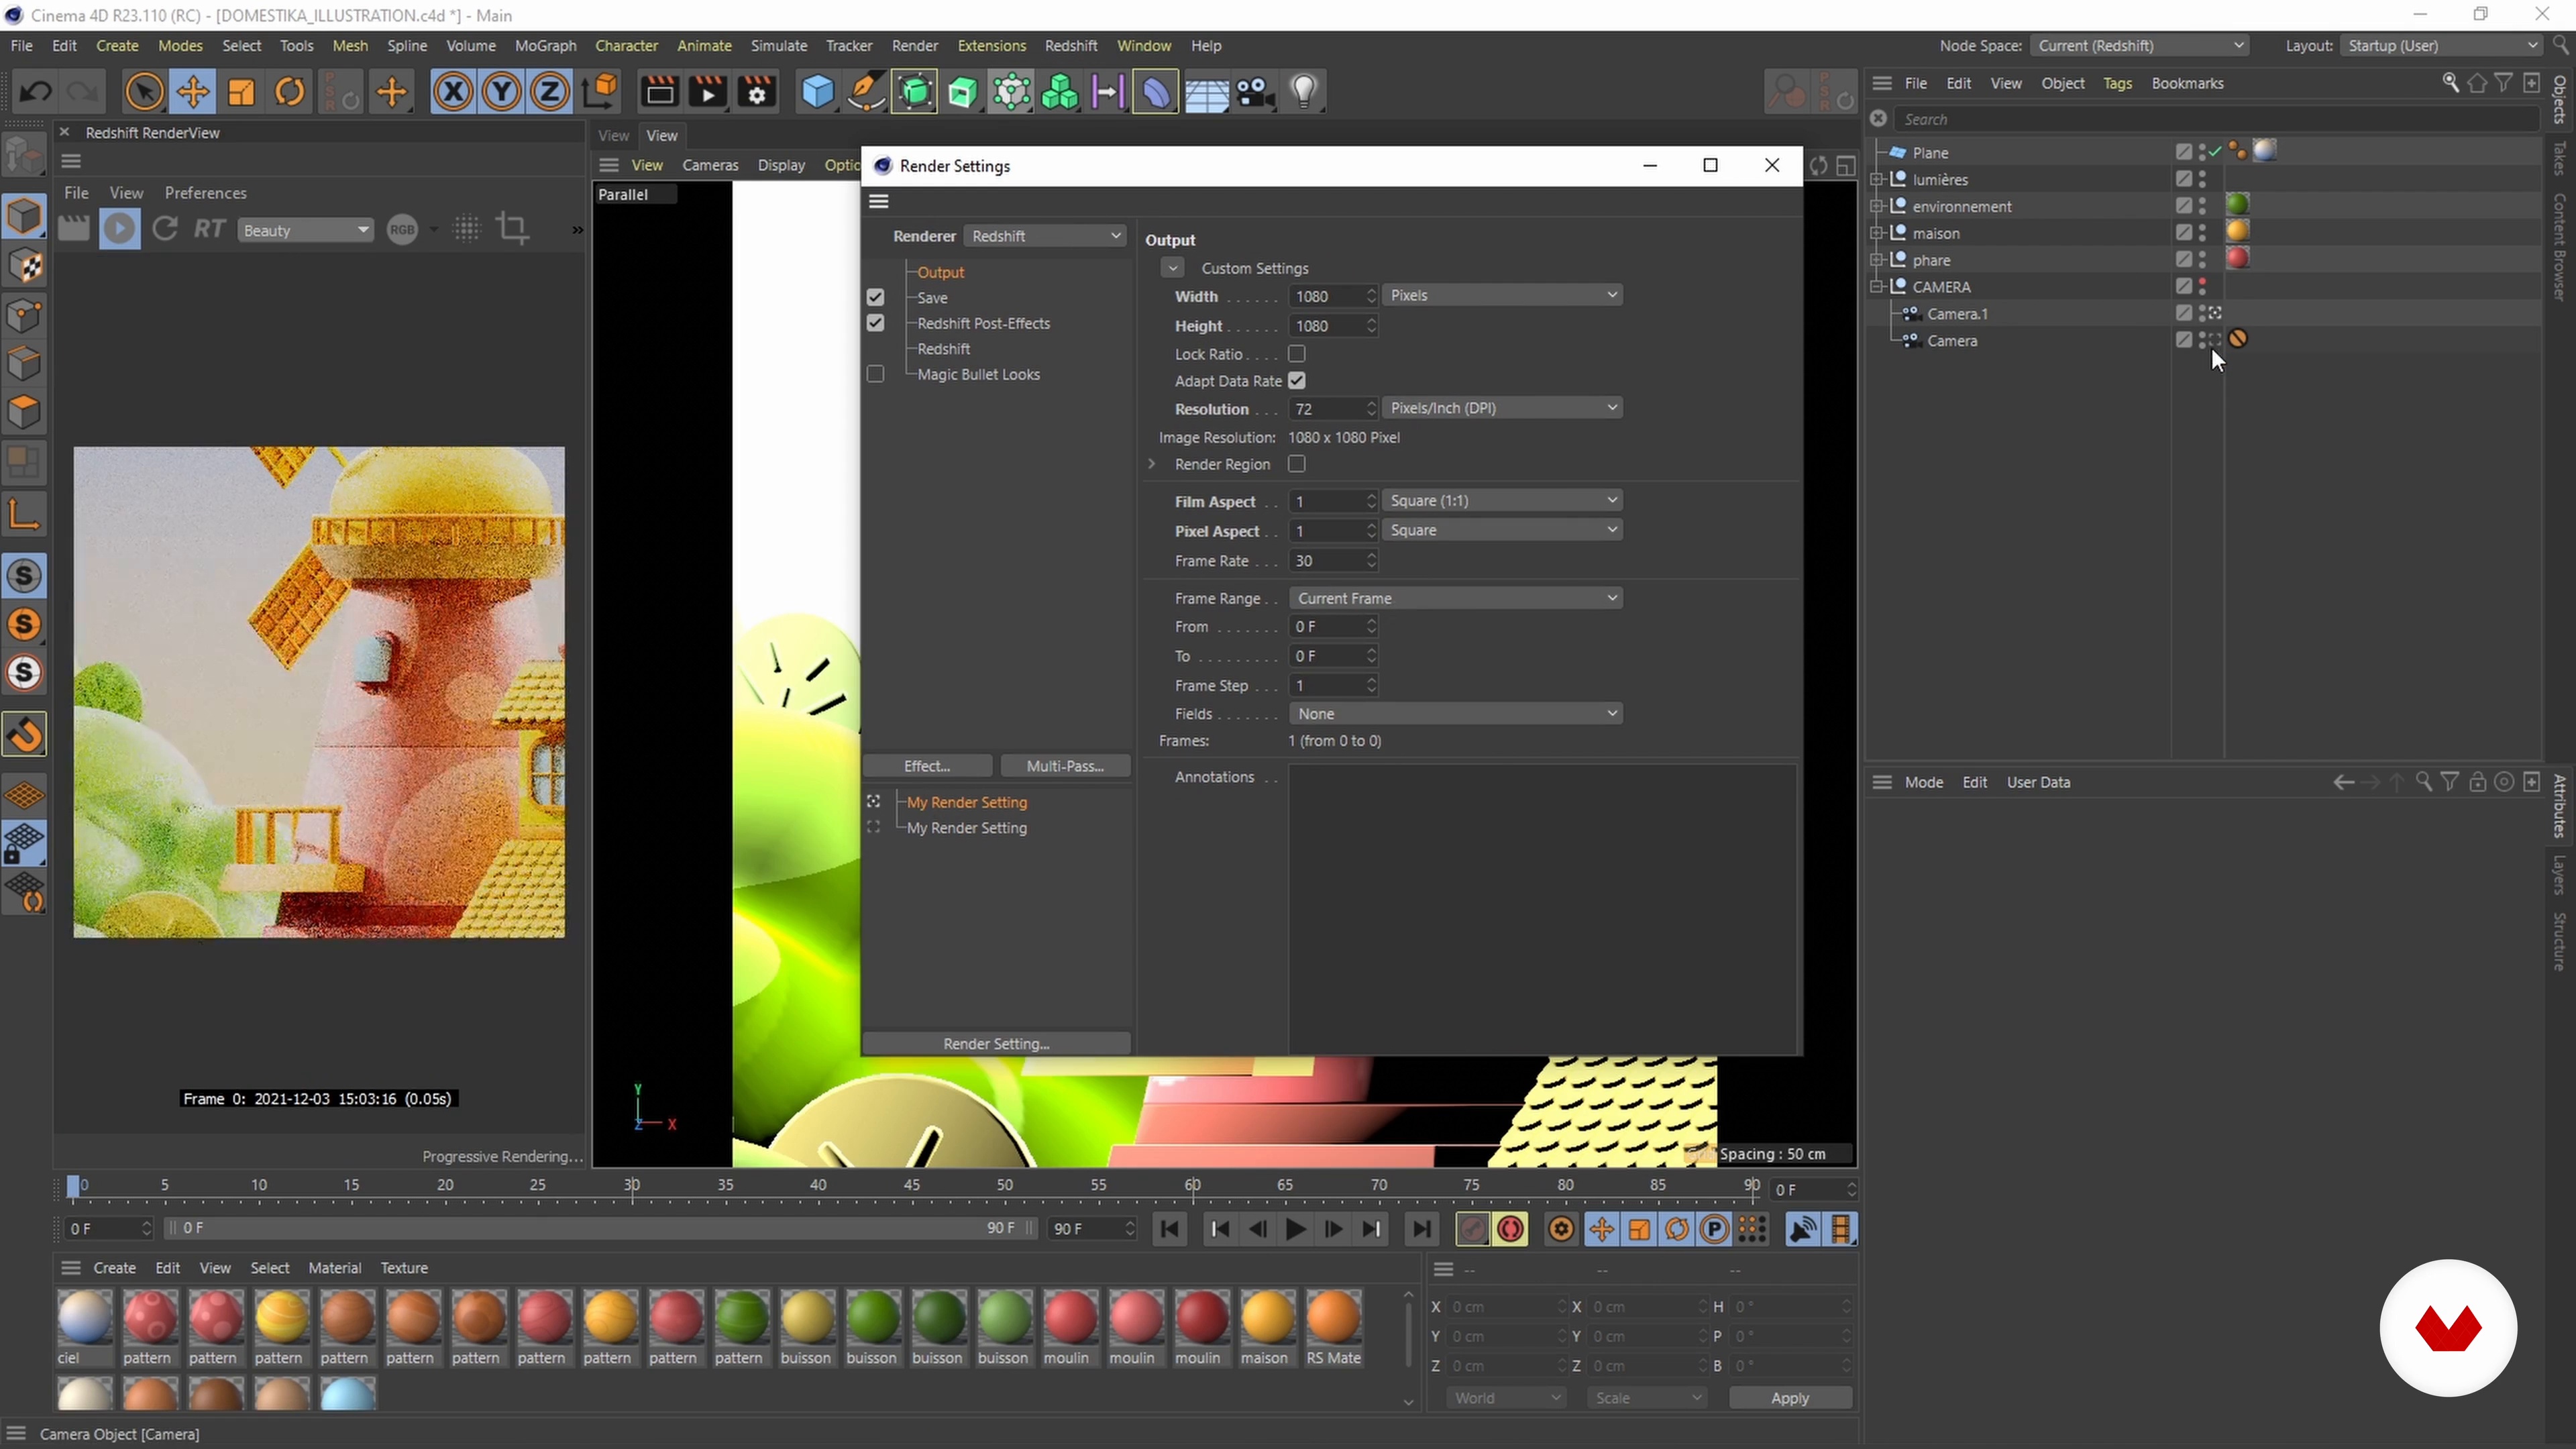Click Render to Picture Viewer icon

(708, 92)
